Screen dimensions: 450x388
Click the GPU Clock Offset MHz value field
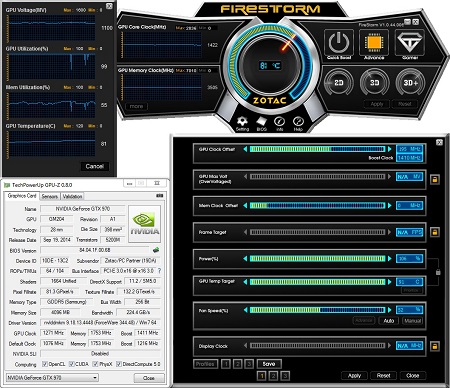coord(409,149)
